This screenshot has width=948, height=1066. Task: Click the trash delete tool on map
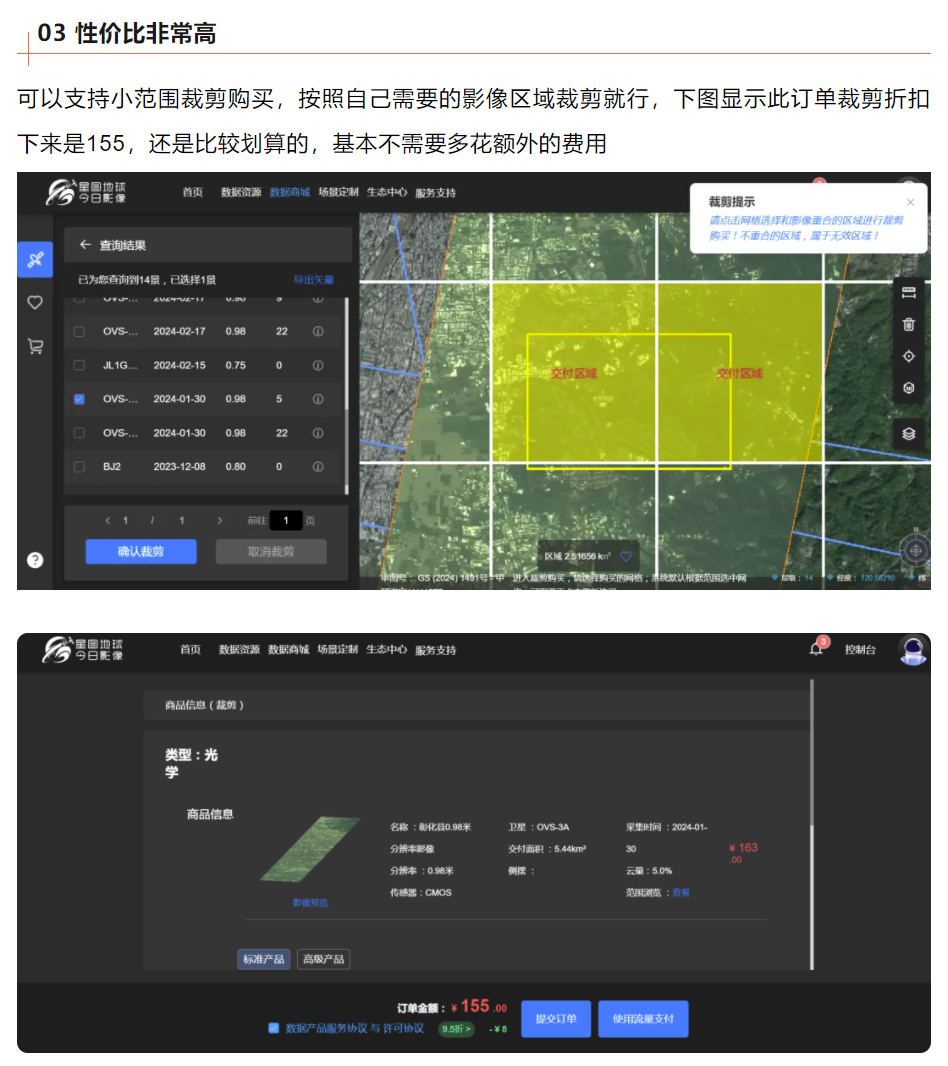pos(908,324)
